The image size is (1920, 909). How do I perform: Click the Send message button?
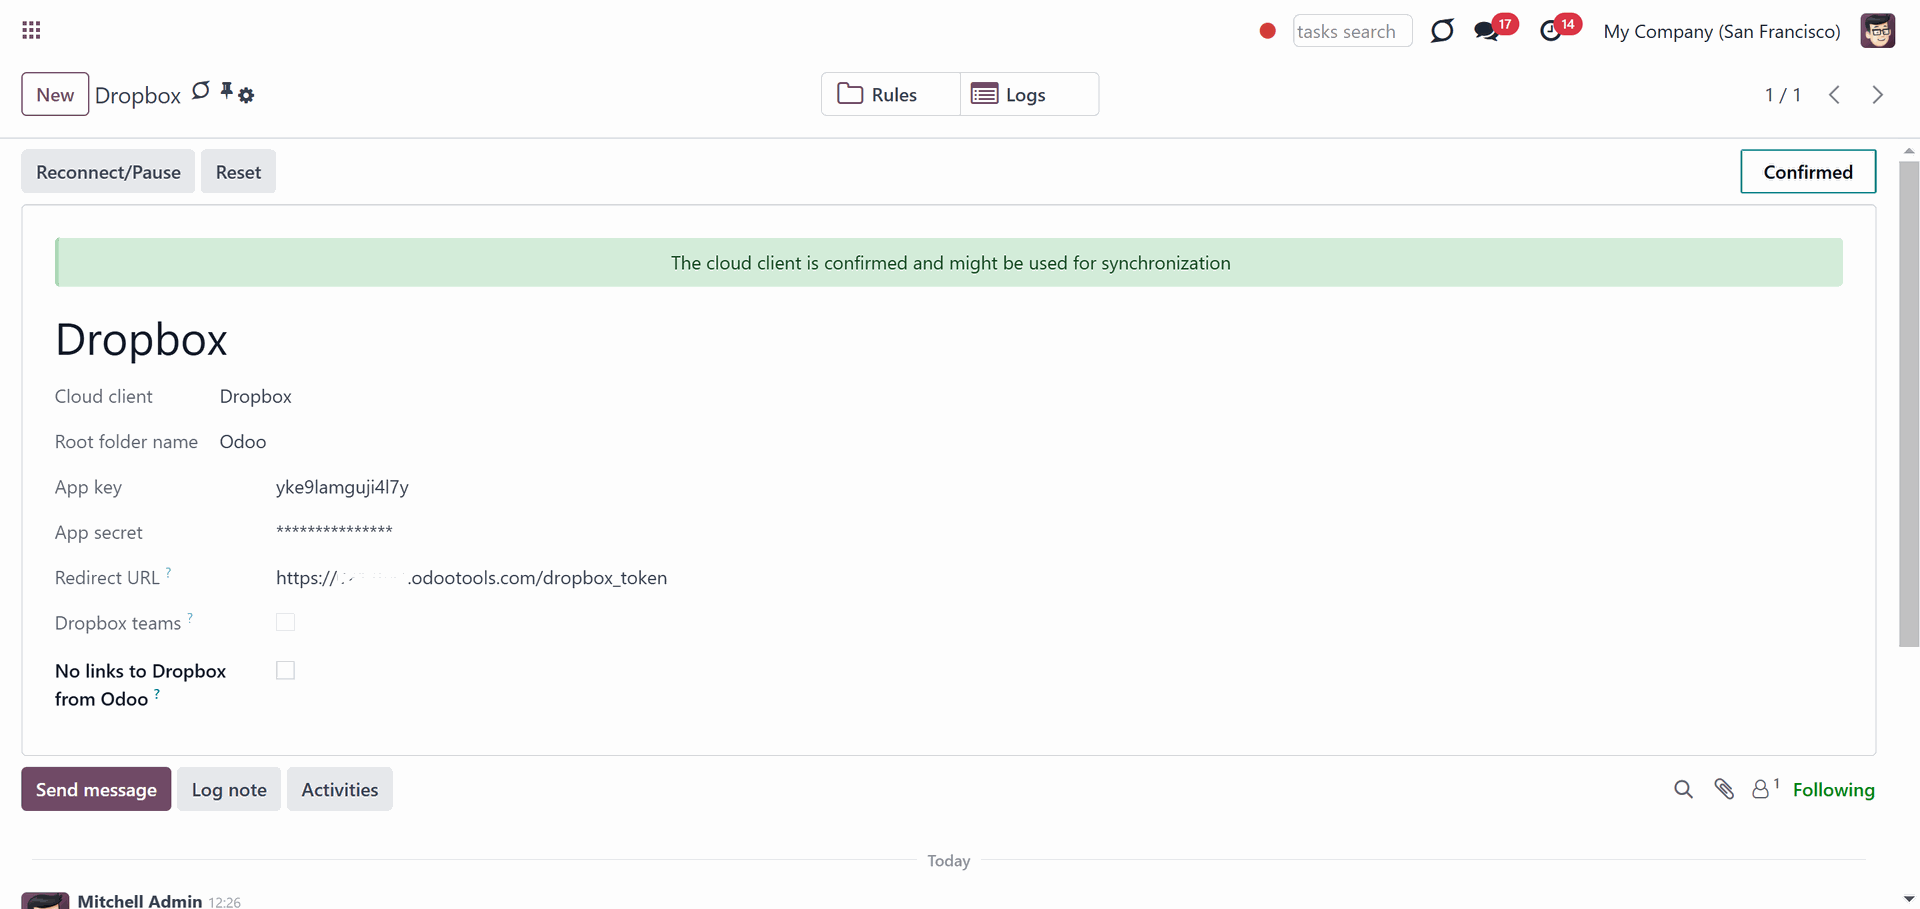(x=96, y=789)
